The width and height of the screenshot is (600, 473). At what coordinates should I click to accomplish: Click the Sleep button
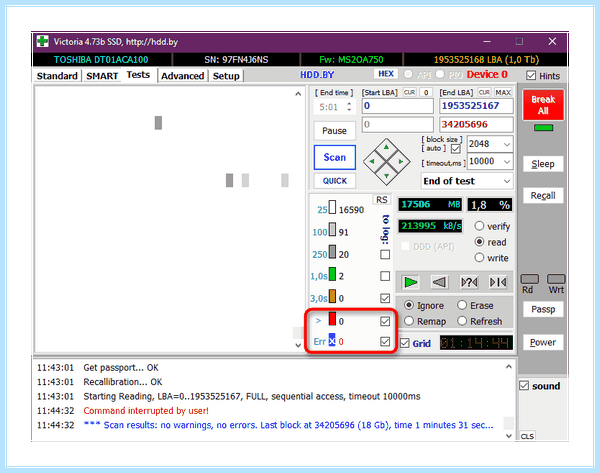click(x=543, y=164)
